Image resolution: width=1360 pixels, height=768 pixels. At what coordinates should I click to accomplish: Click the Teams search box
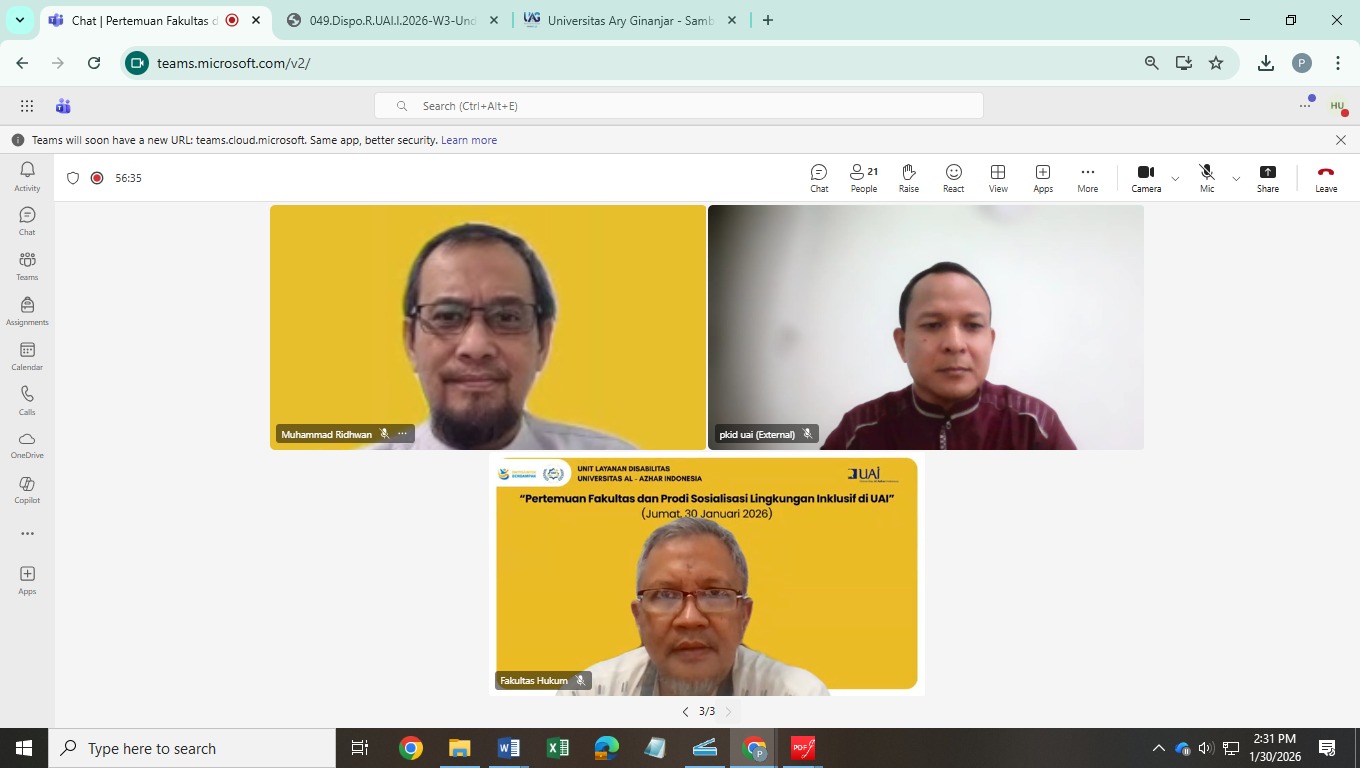[x=678, y=106]
